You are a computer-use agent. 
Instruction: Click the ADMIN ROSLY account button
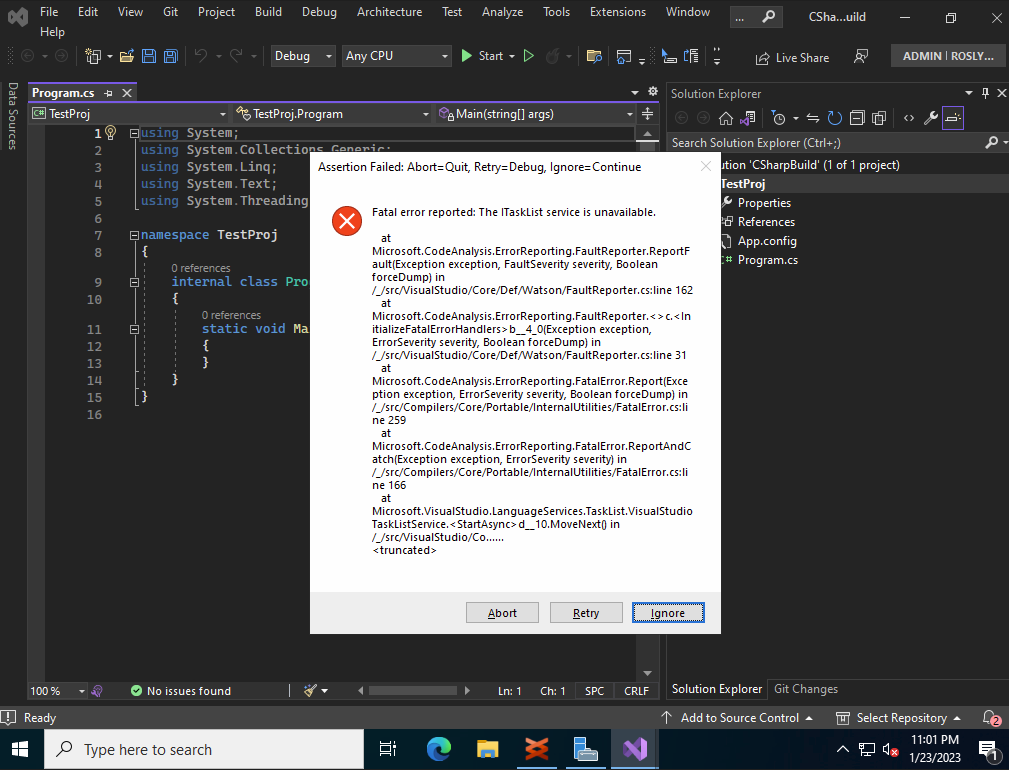[948, 56]
